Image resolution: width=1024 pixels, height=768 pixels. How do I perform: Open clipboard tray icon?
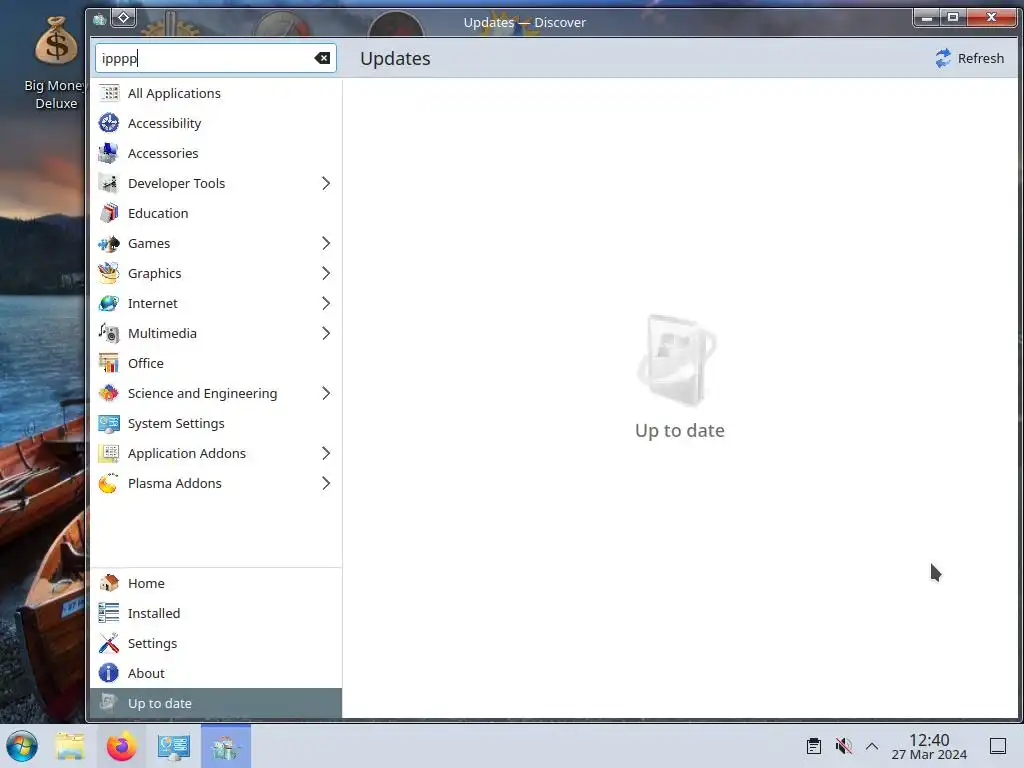tap(814, 746)
